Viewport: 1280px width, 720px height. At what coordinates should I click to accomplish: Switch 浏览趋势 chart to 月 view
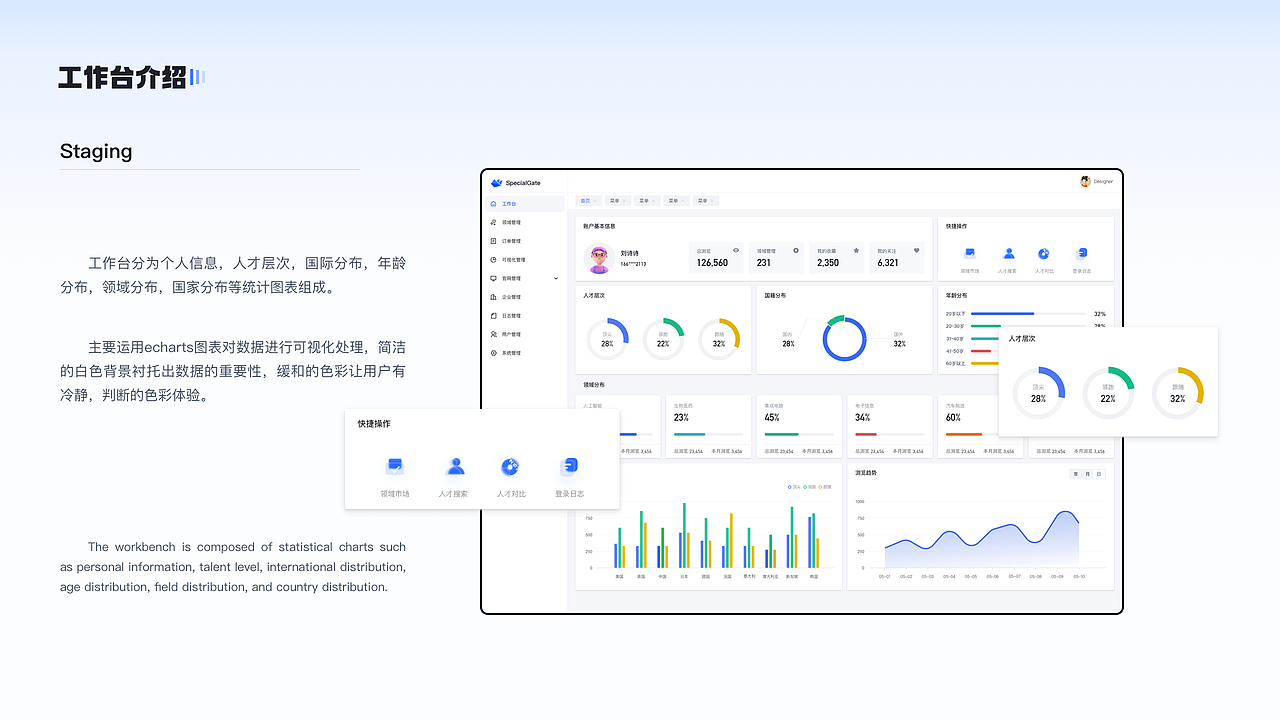coord(1086,473)
